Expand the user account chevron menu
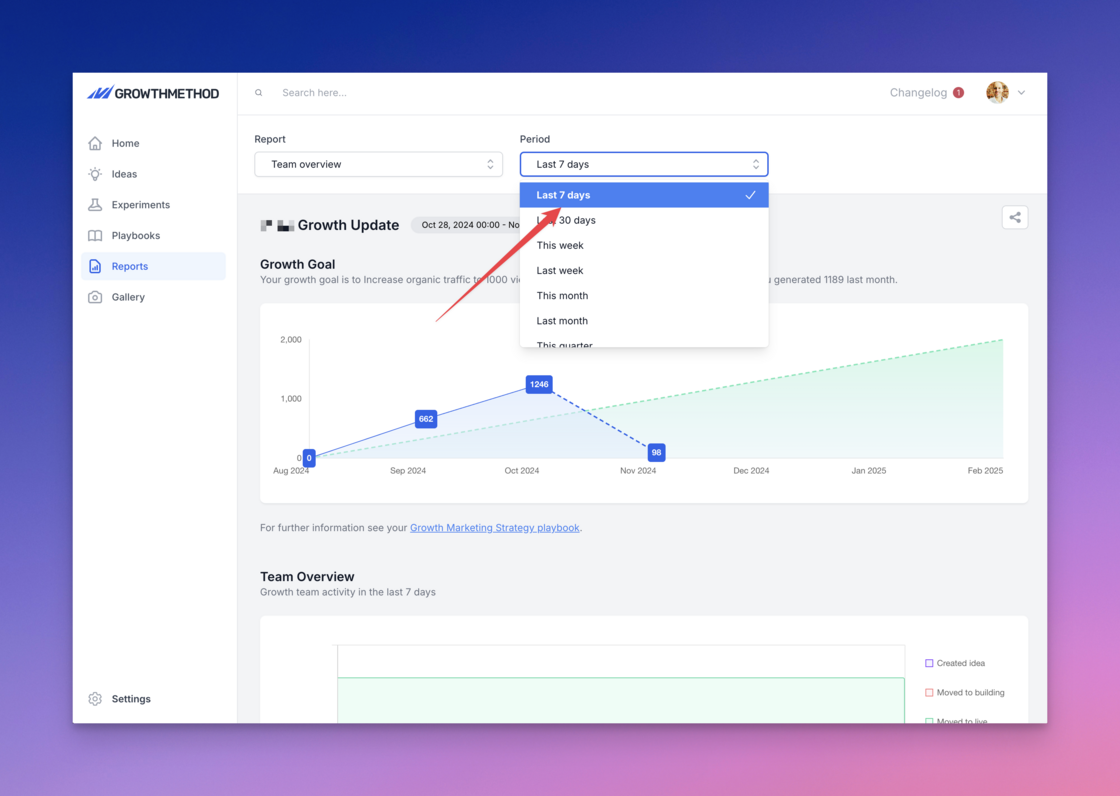Viewport: 1120px width, 796px height. [1021, 92]
